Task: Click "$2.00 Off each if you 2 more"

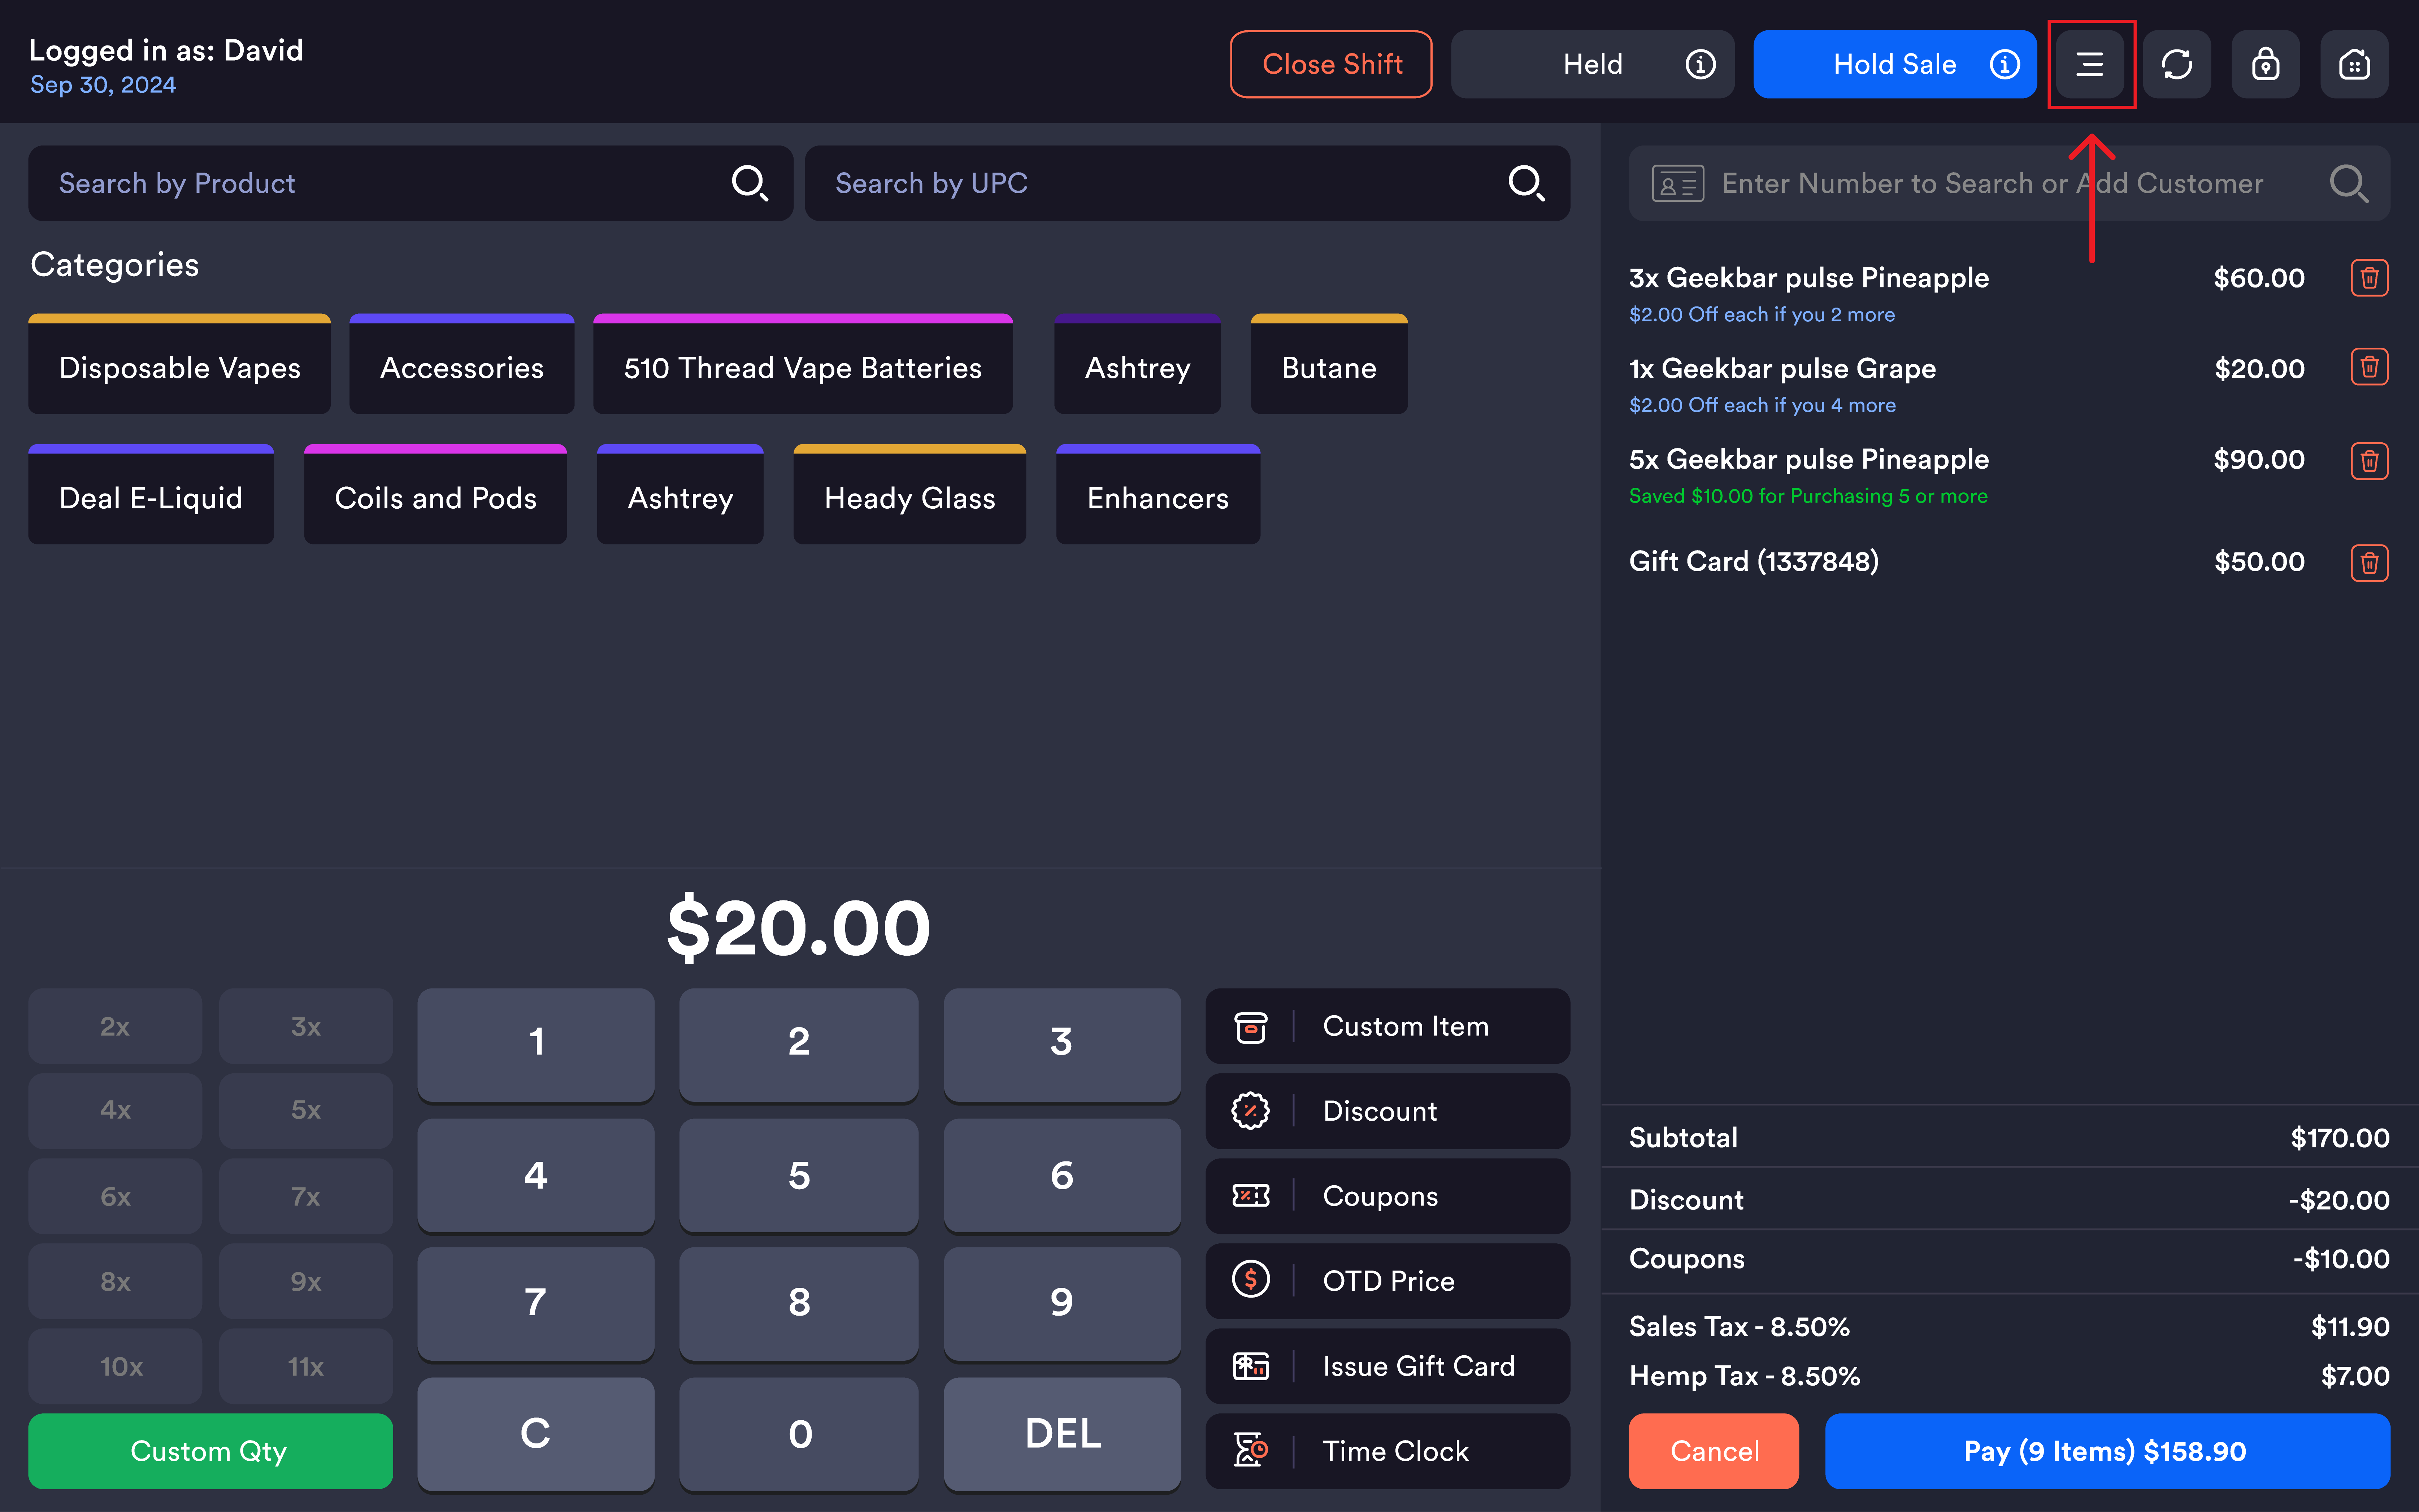Action: pos(1761,314)
